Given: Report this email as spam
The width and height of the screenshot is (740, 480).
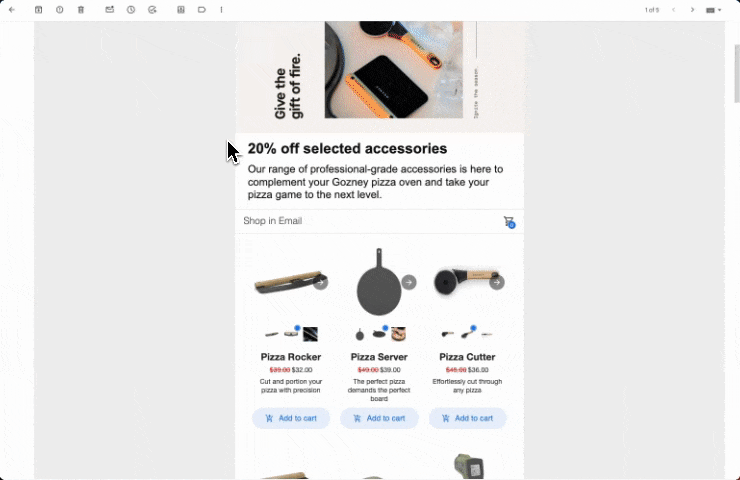Looking at the screenshot, I should (x=59, y=9).
